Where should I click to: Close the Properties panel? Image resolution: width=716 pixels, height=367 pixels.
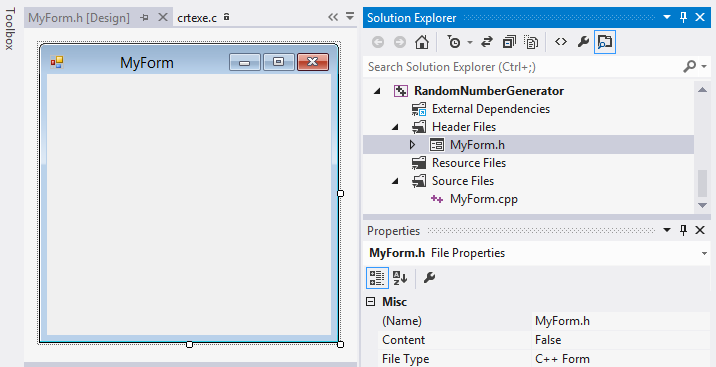(700, 230)
